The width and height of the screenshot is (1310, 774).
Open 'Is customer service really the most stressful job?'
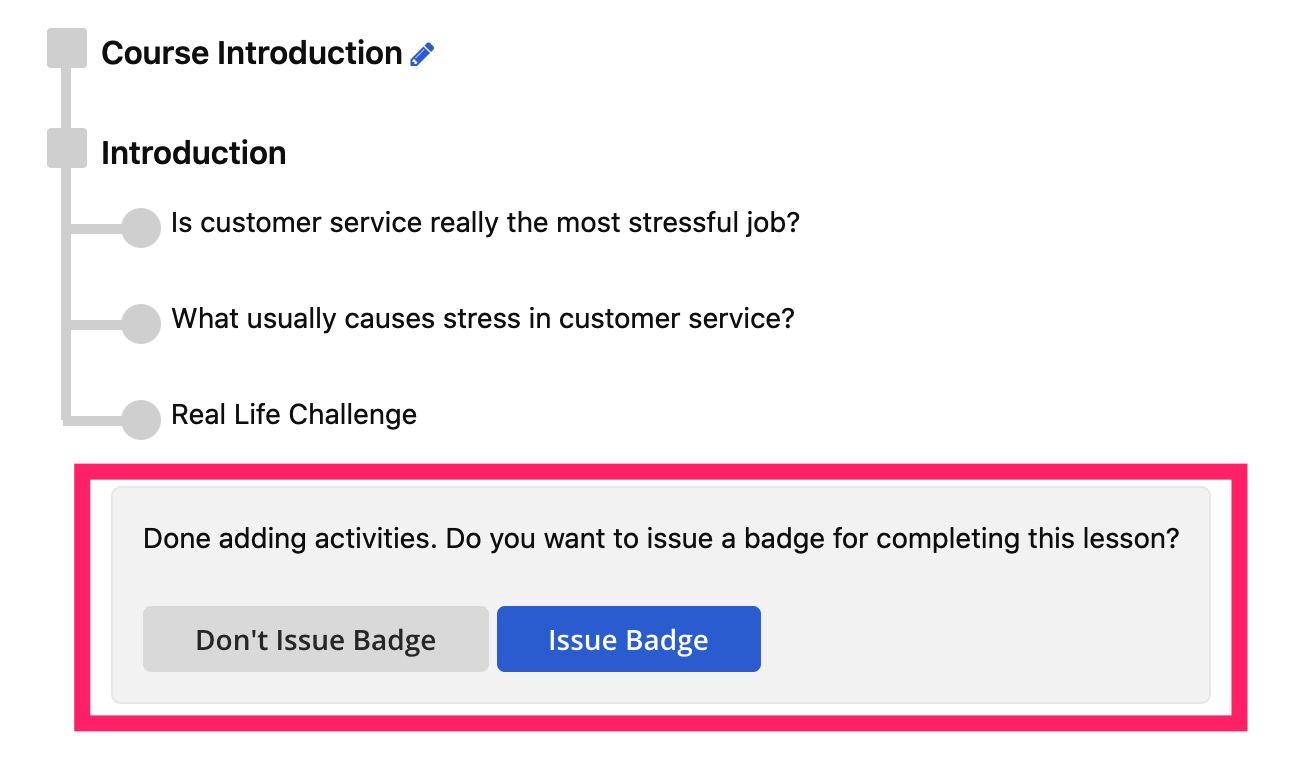point(486,222)
